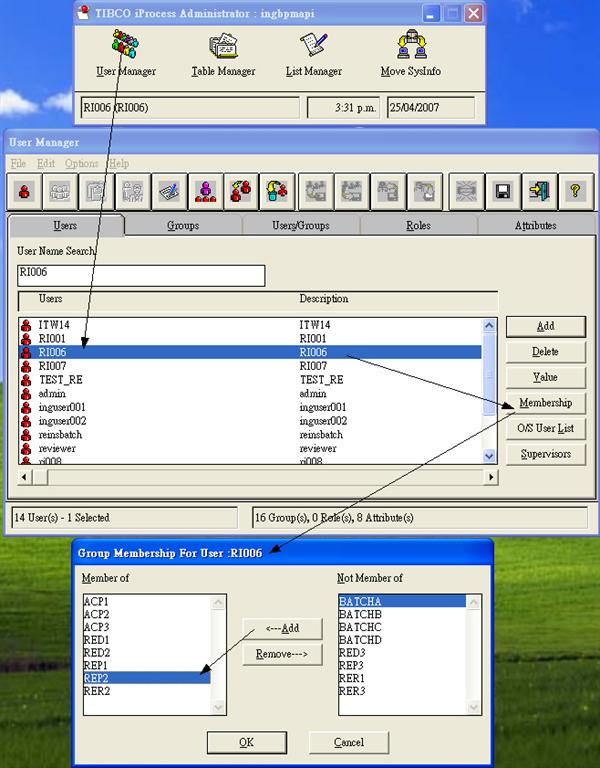Click the Supervisors button
This screenshot has width=600, height=768.
click(x=546, y=454)
